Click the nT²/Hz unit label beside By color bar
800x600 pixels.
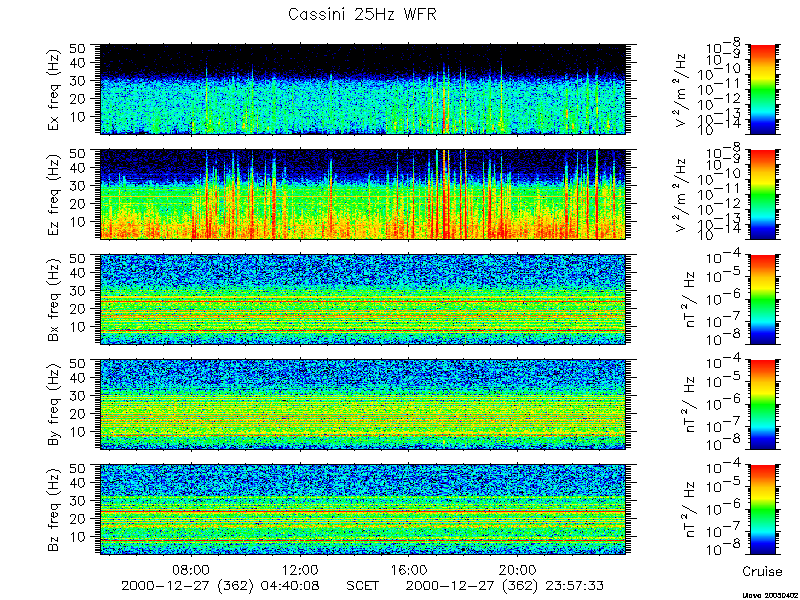689,405
